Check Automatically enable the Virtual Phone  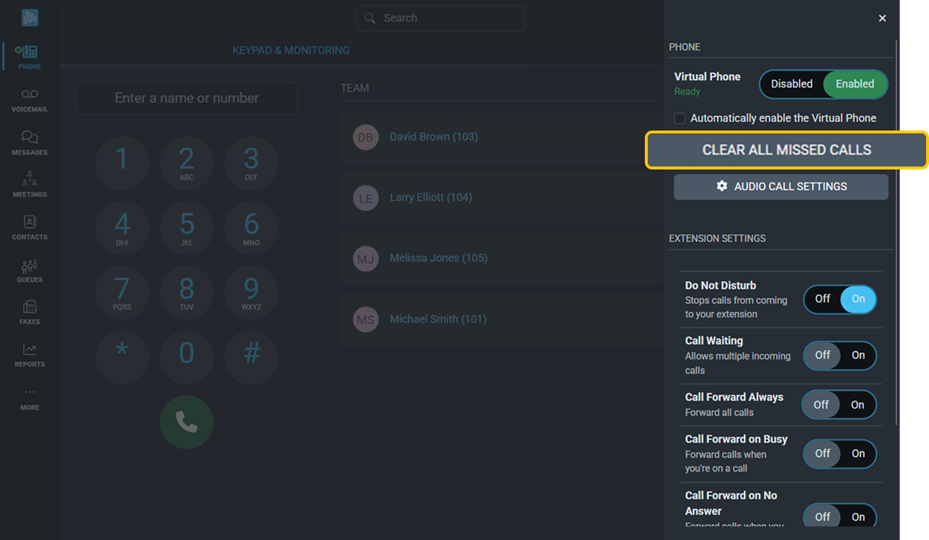[x=680, y=119]
